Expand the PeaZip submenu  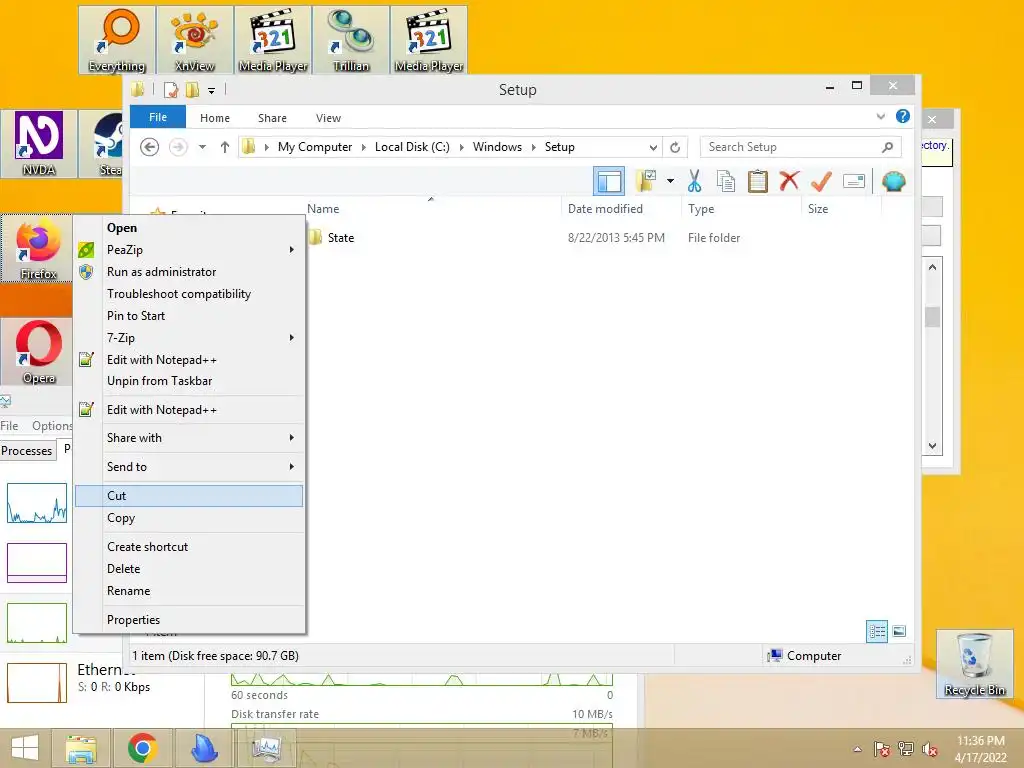point(189,249)
